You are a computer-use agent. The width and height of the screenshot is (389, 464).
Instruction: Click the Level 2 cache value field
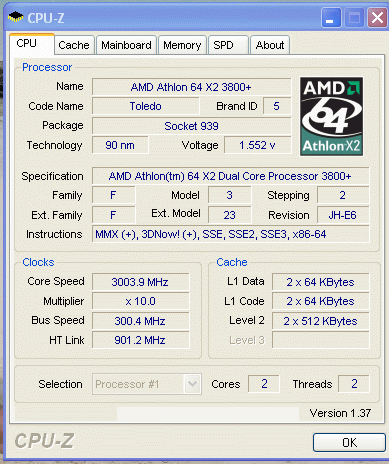[320, 321]
